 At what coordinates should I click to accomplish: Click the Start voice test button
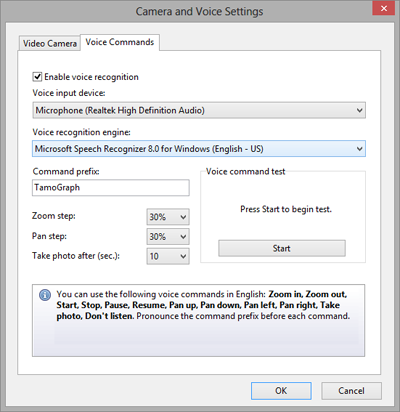(282, 248)
